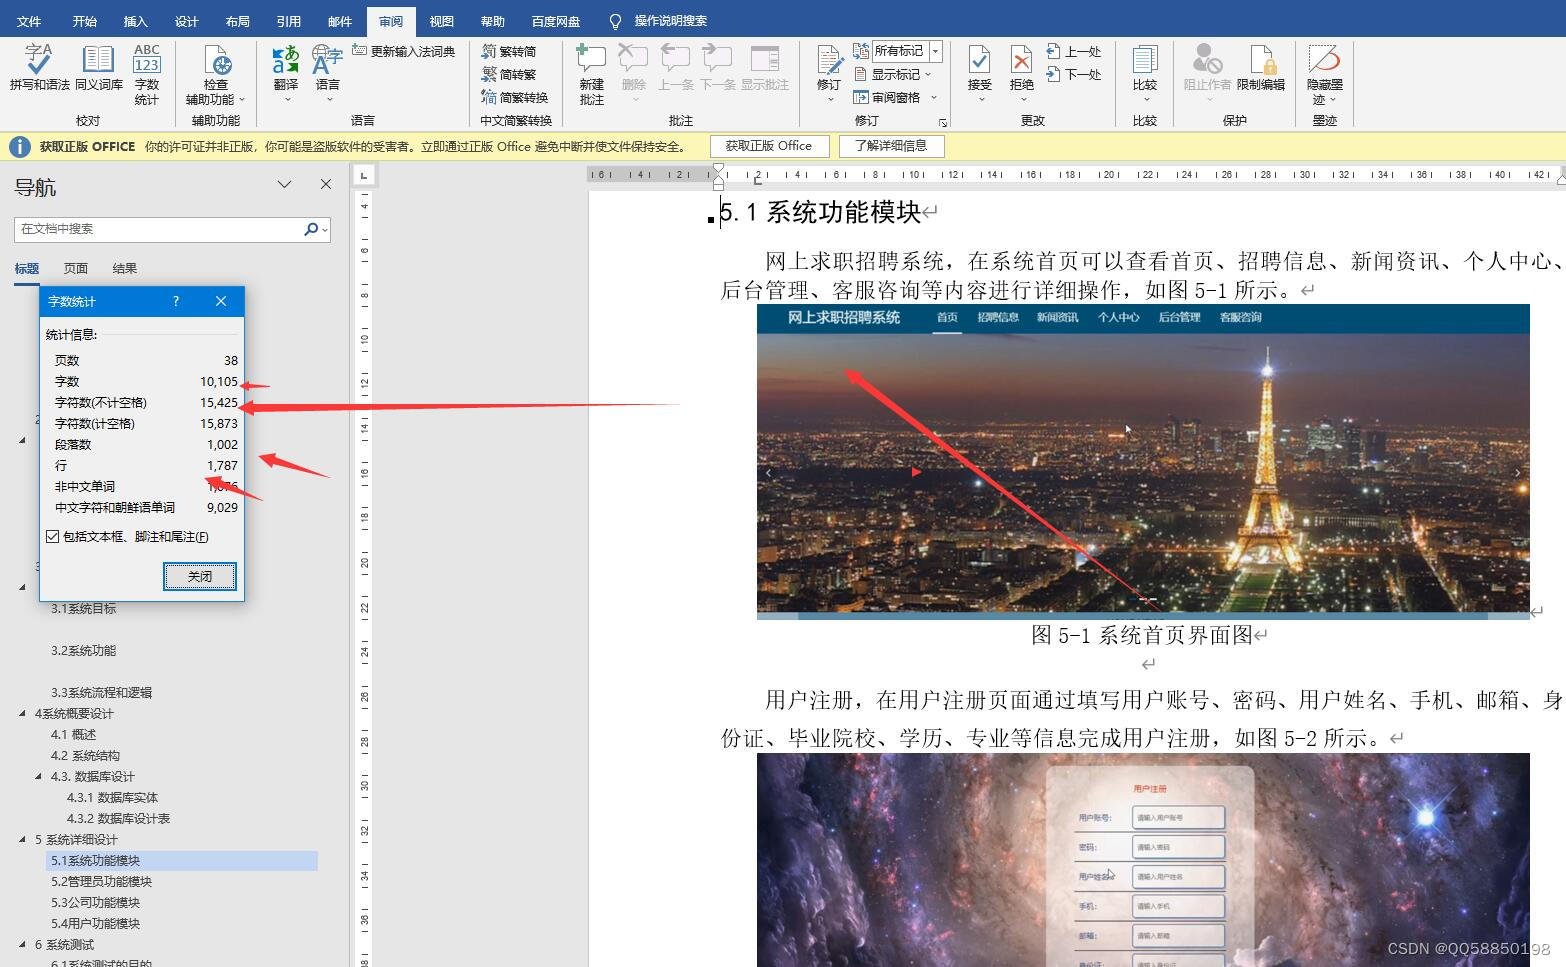
Task: Click the ruler tab selector icon
Action: [x=364, y=176]
